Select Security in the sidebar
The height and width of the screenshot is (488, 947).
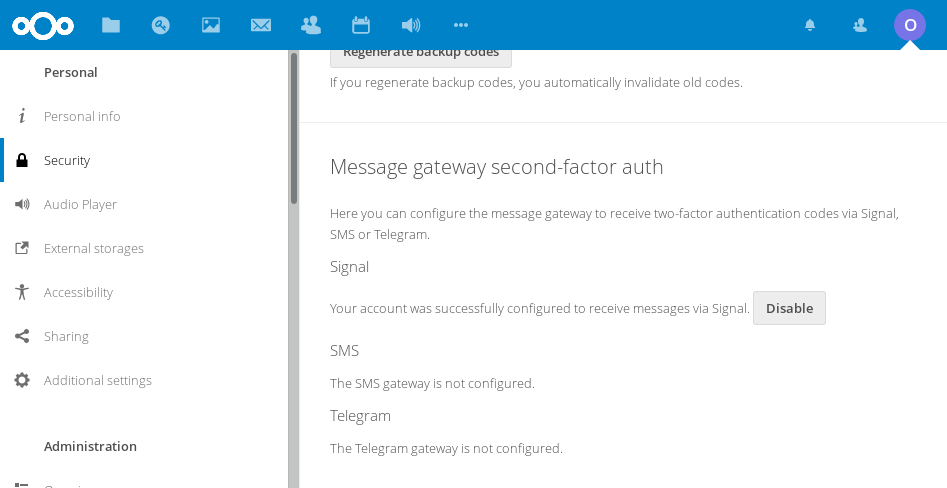pyautogui.click(x=67, y=160)
